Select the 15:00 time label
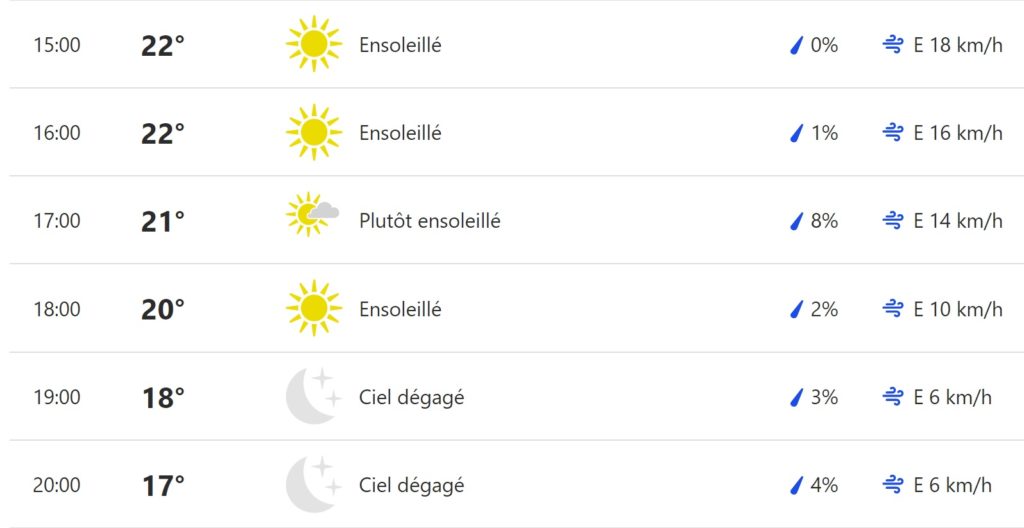The width and height of the screenshot is (1024, 528). 57,45
